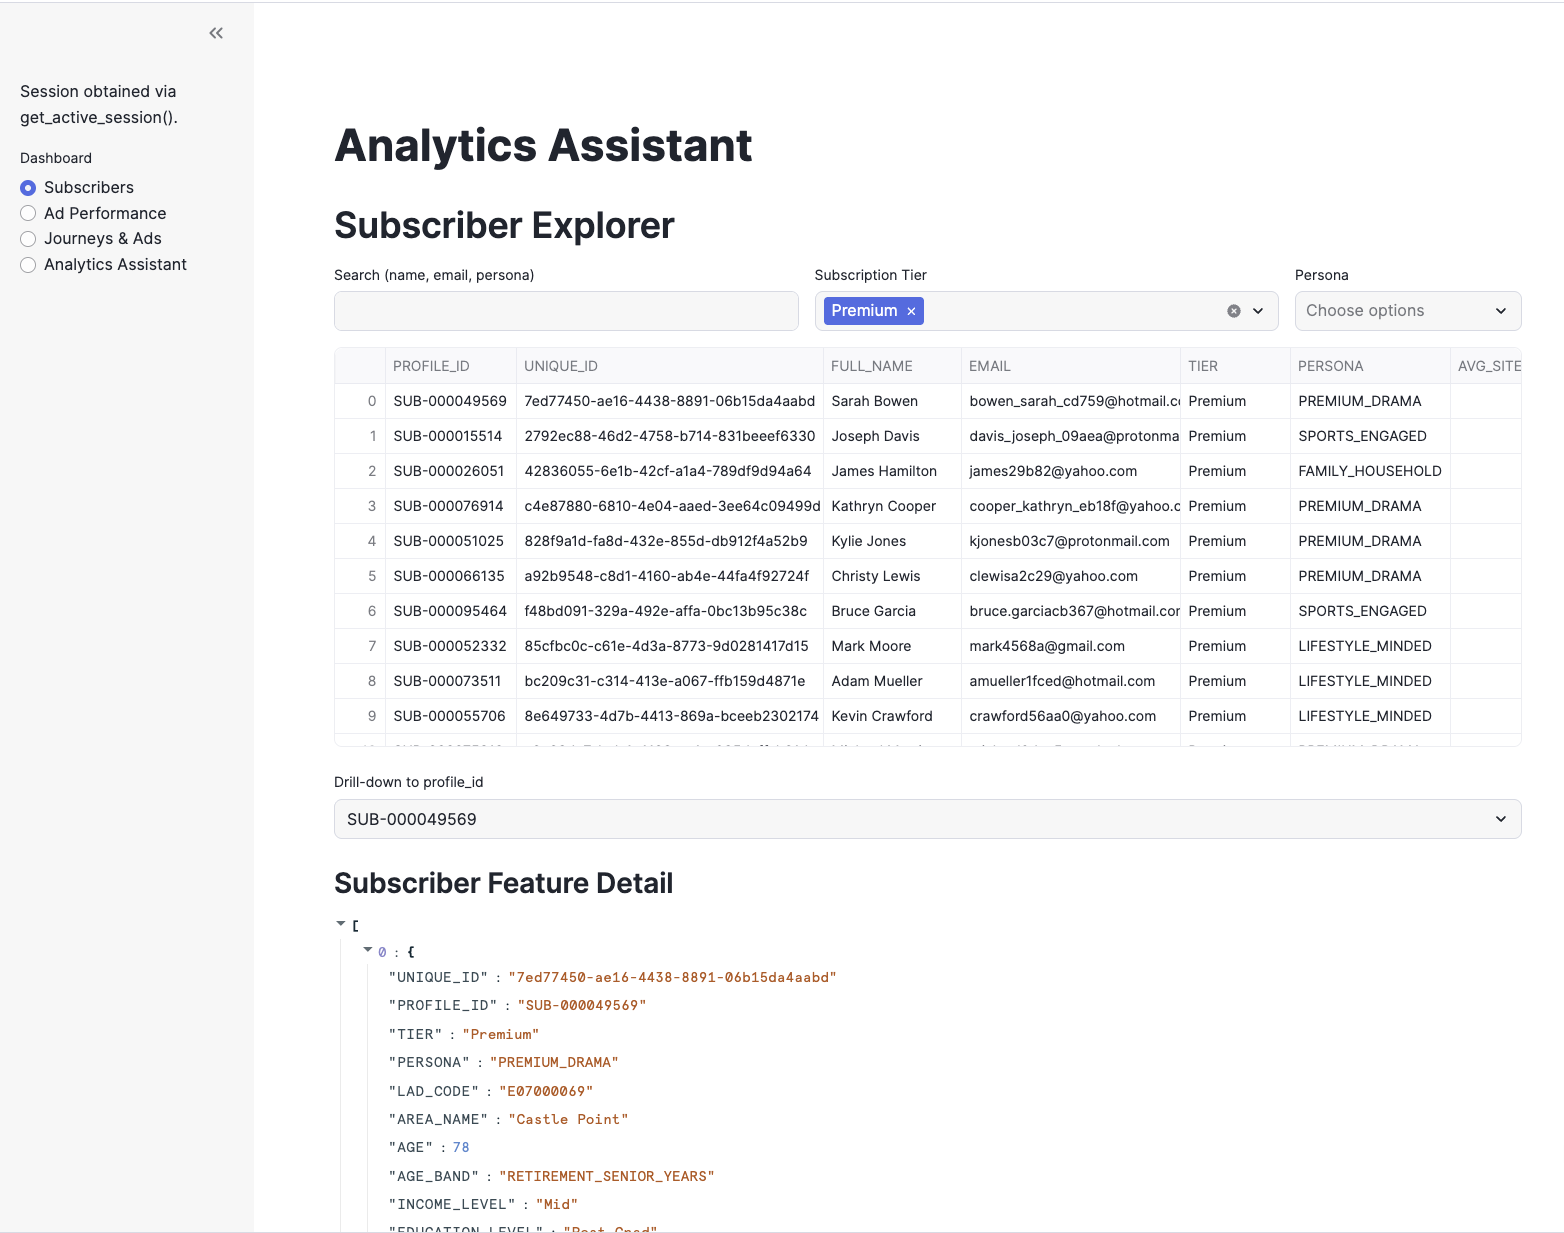Screen dimensions: 1564x1233
Task: Select row with SUB-000095464 profile ID
Action: (450, 611)
